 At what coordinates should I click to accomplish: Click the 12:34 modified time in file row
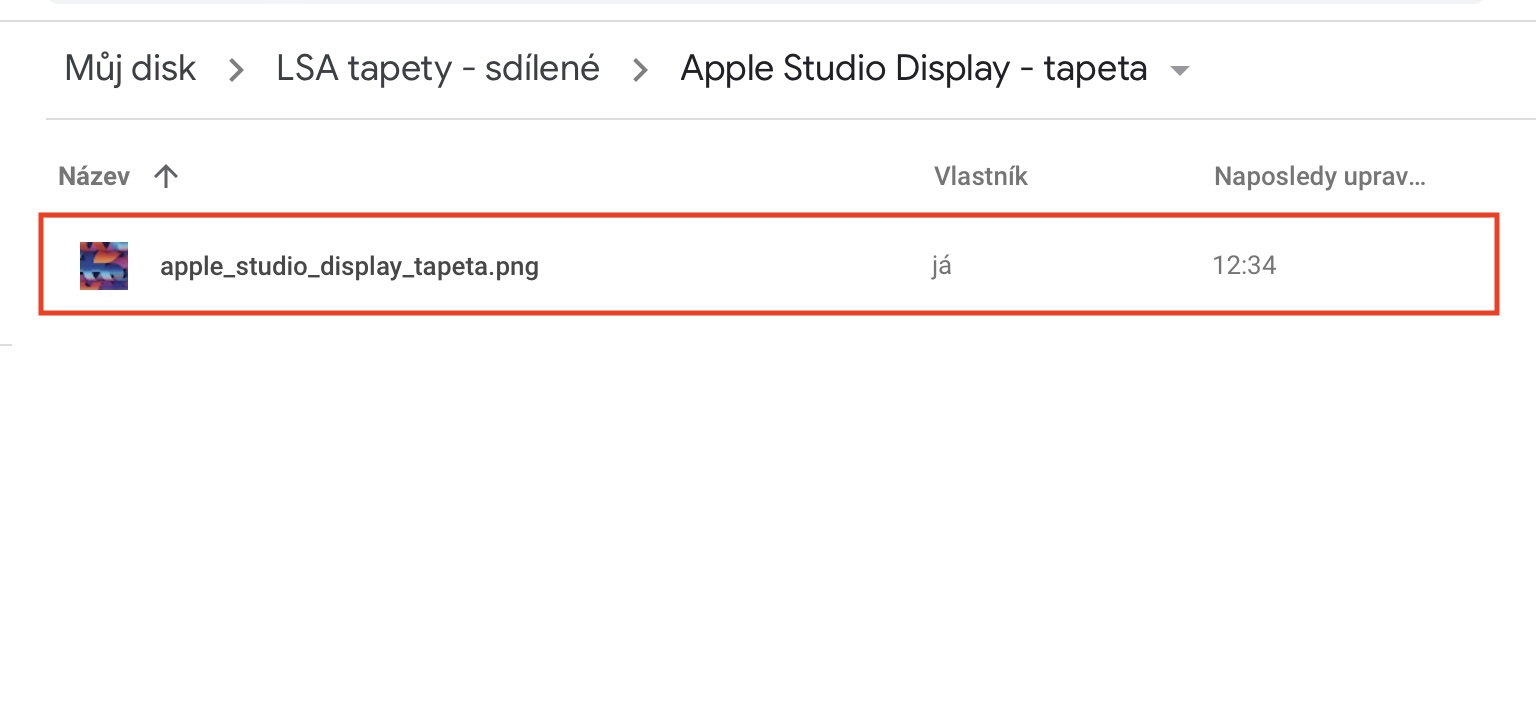(x=1244, y=266)
